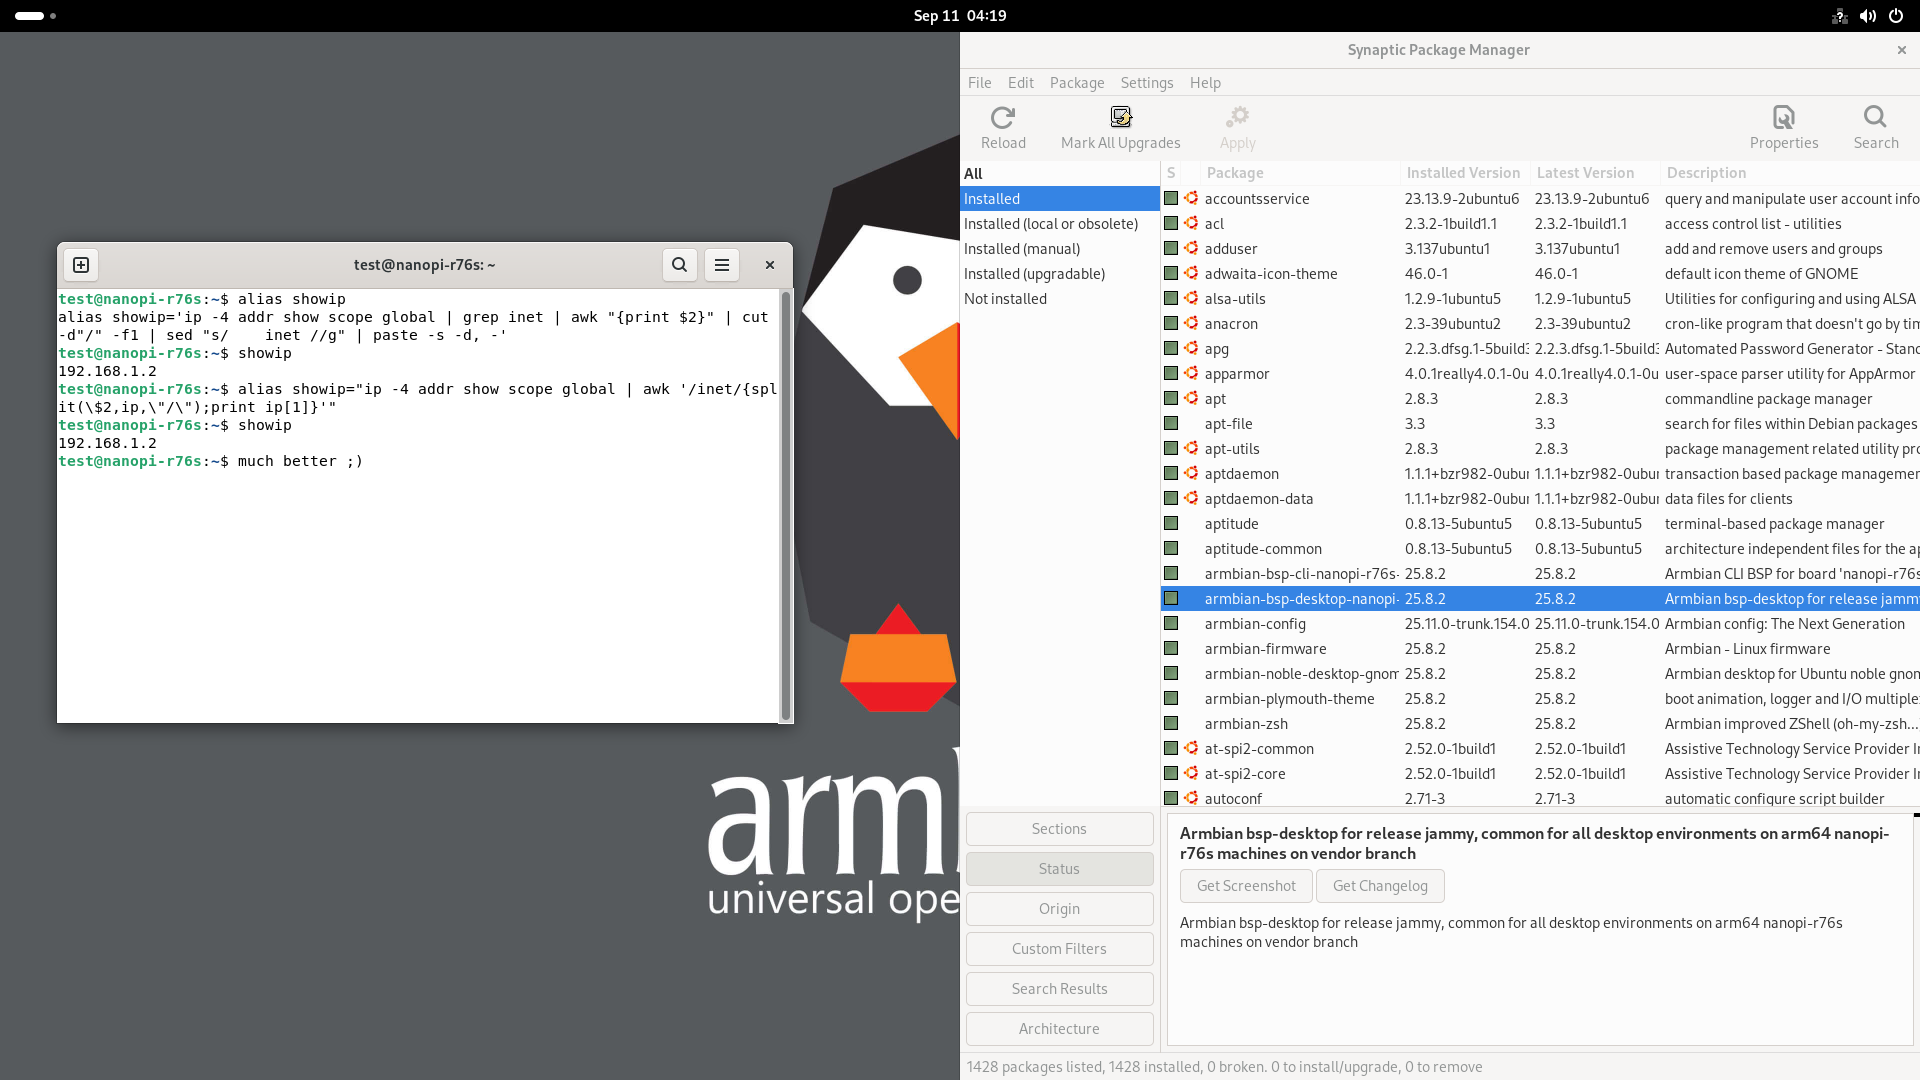Toggle status checkbox for apt-file package
Image resolution: width=1920 pixels, height=1080 pixels.
tap(1171, 423)
